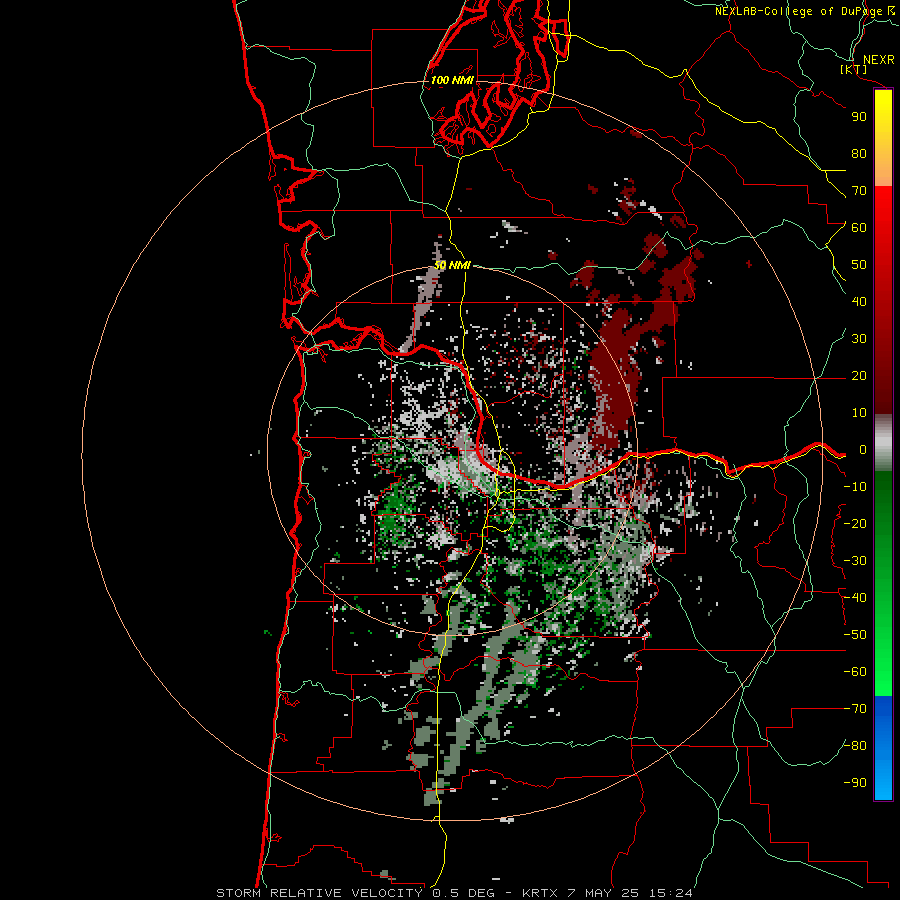Click the 'NEXR' label above the colorbar
This screenshot has width=900, height=900.
(879, 60)
